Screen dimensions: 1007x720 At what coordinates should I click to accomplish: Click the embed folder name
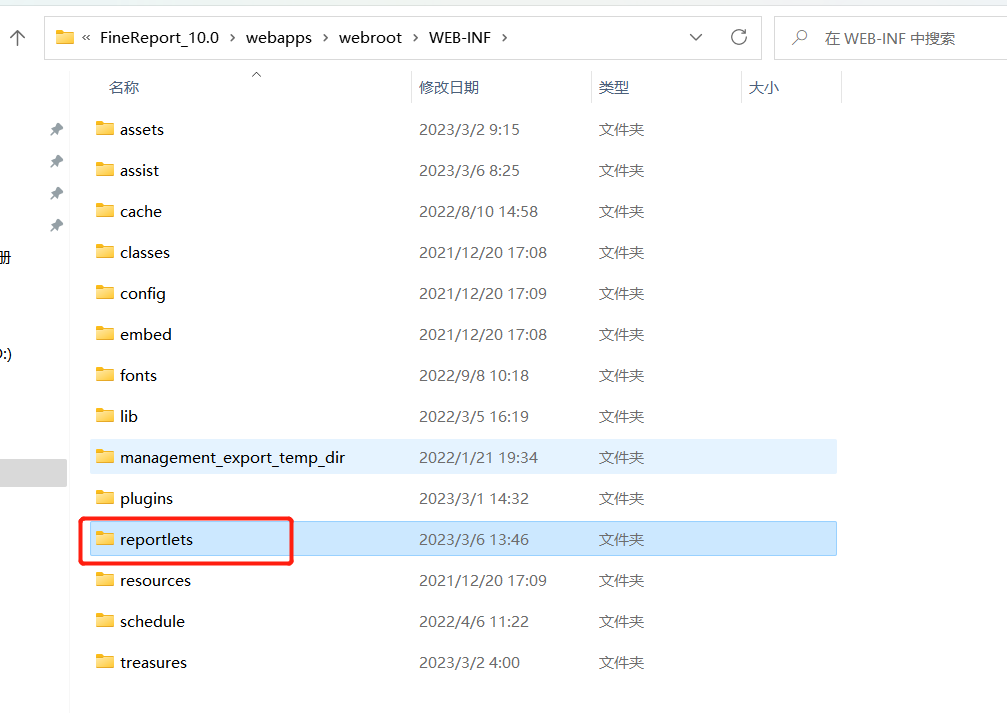146,335
